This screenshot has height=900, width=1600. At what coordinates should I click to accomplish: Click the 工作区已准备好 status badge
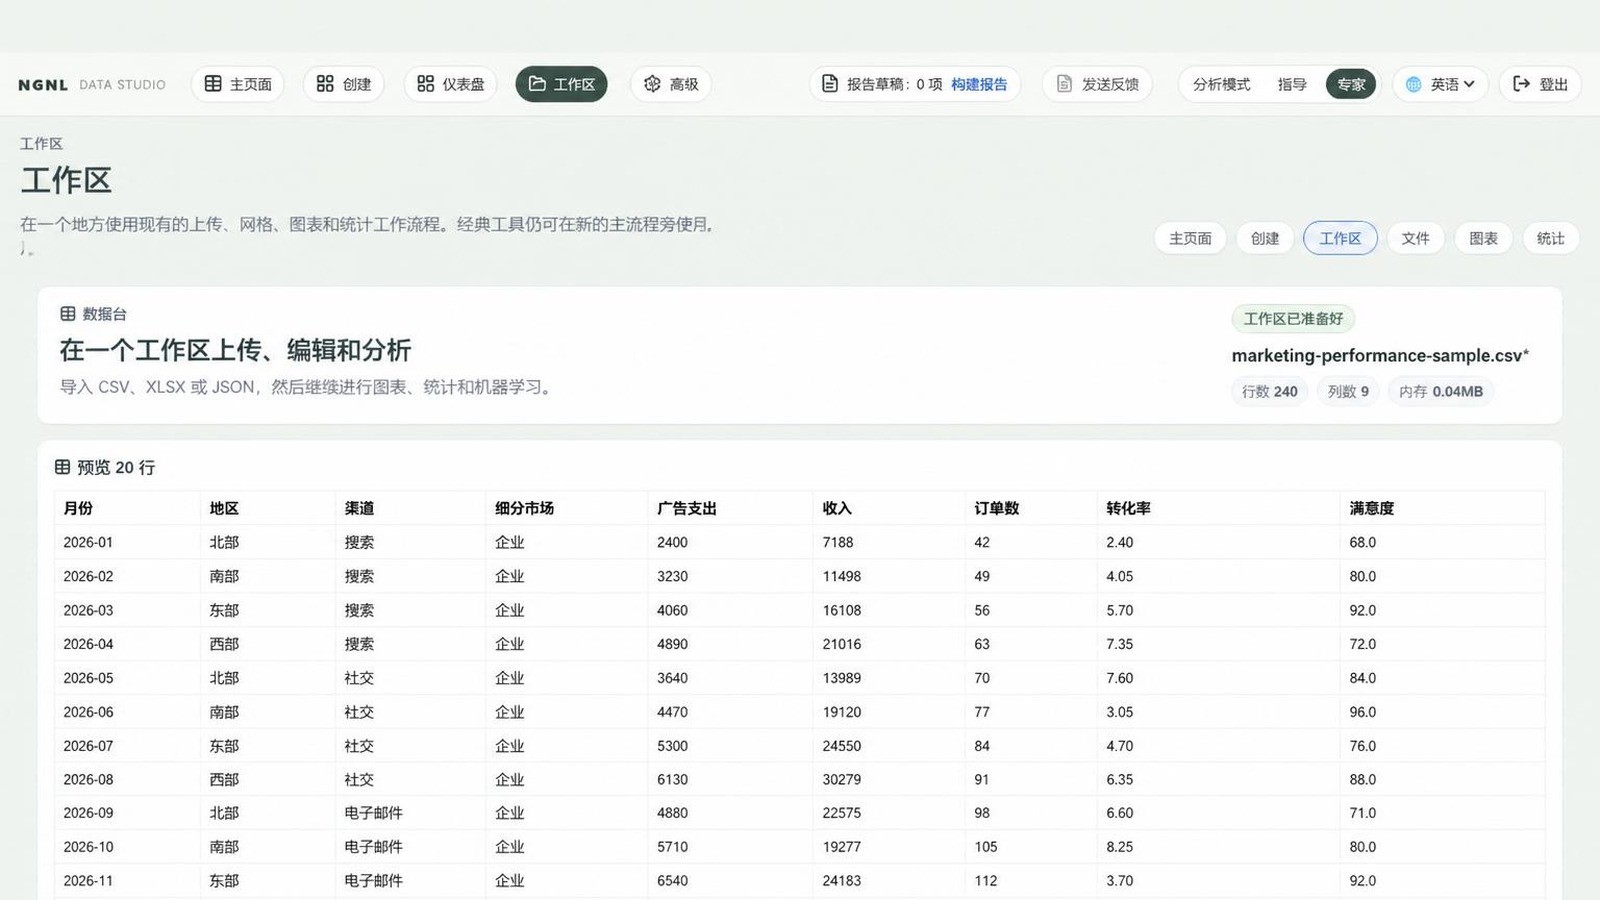1293,319
